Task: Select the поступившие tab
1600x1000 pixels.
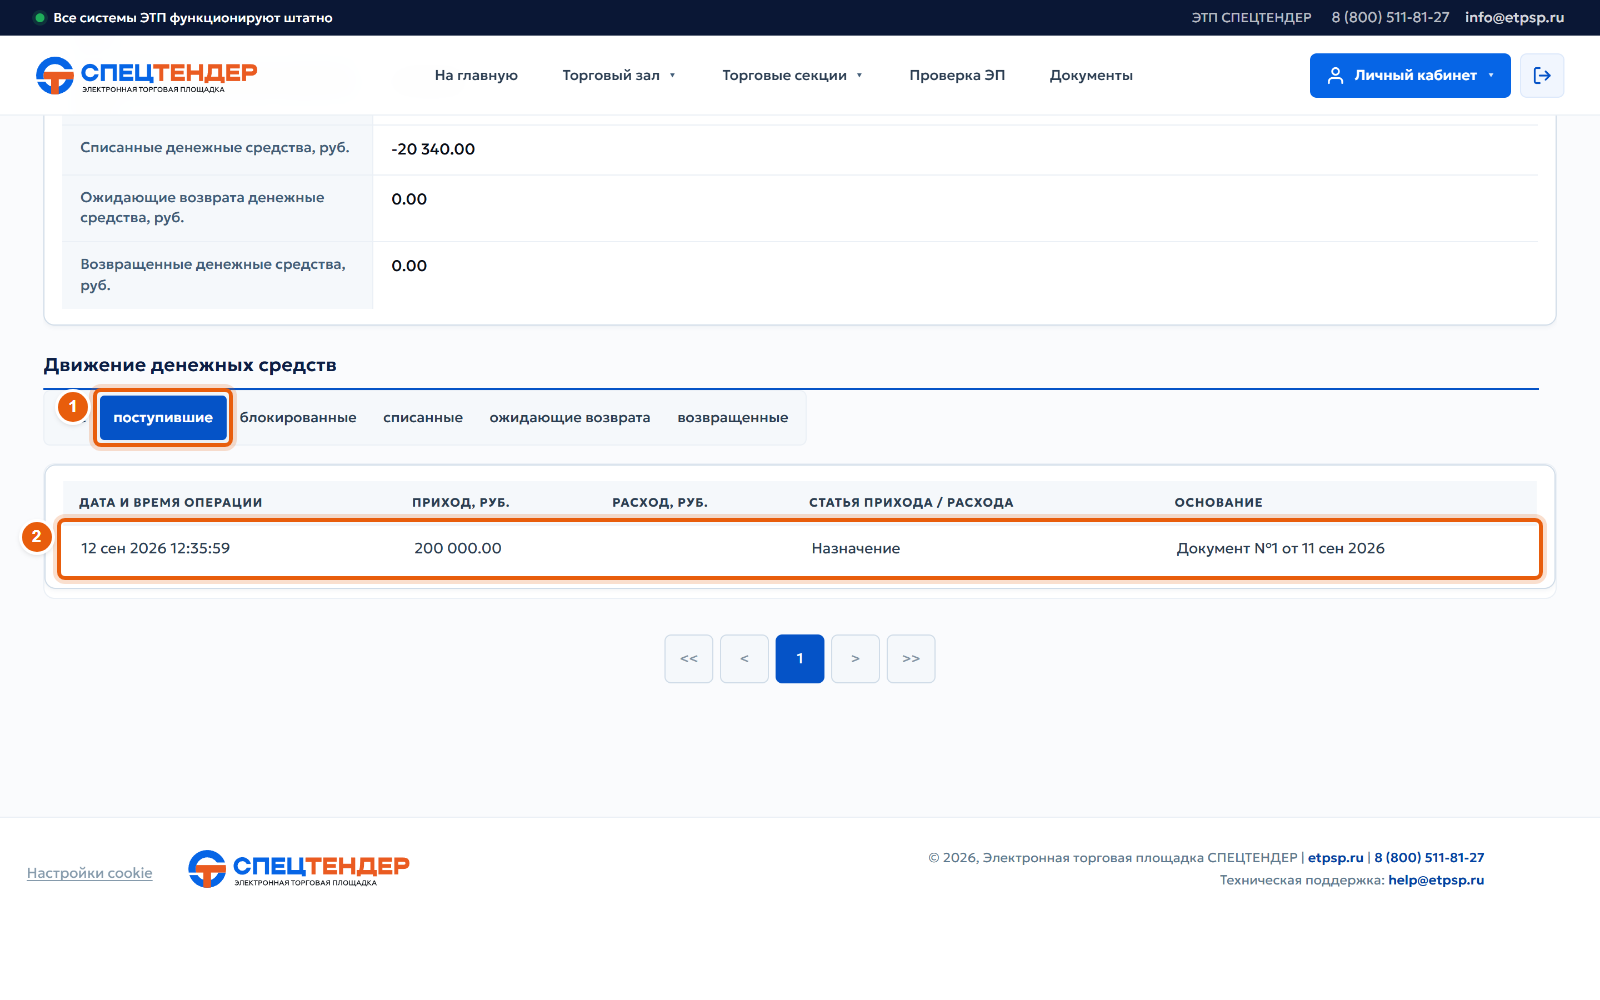Action: (x=163, y=417)
